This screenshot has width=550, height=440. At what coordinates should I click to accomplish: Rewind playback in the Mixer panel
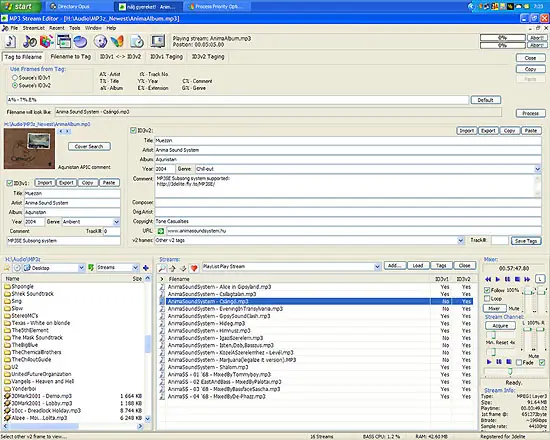(x=488, y=279)
